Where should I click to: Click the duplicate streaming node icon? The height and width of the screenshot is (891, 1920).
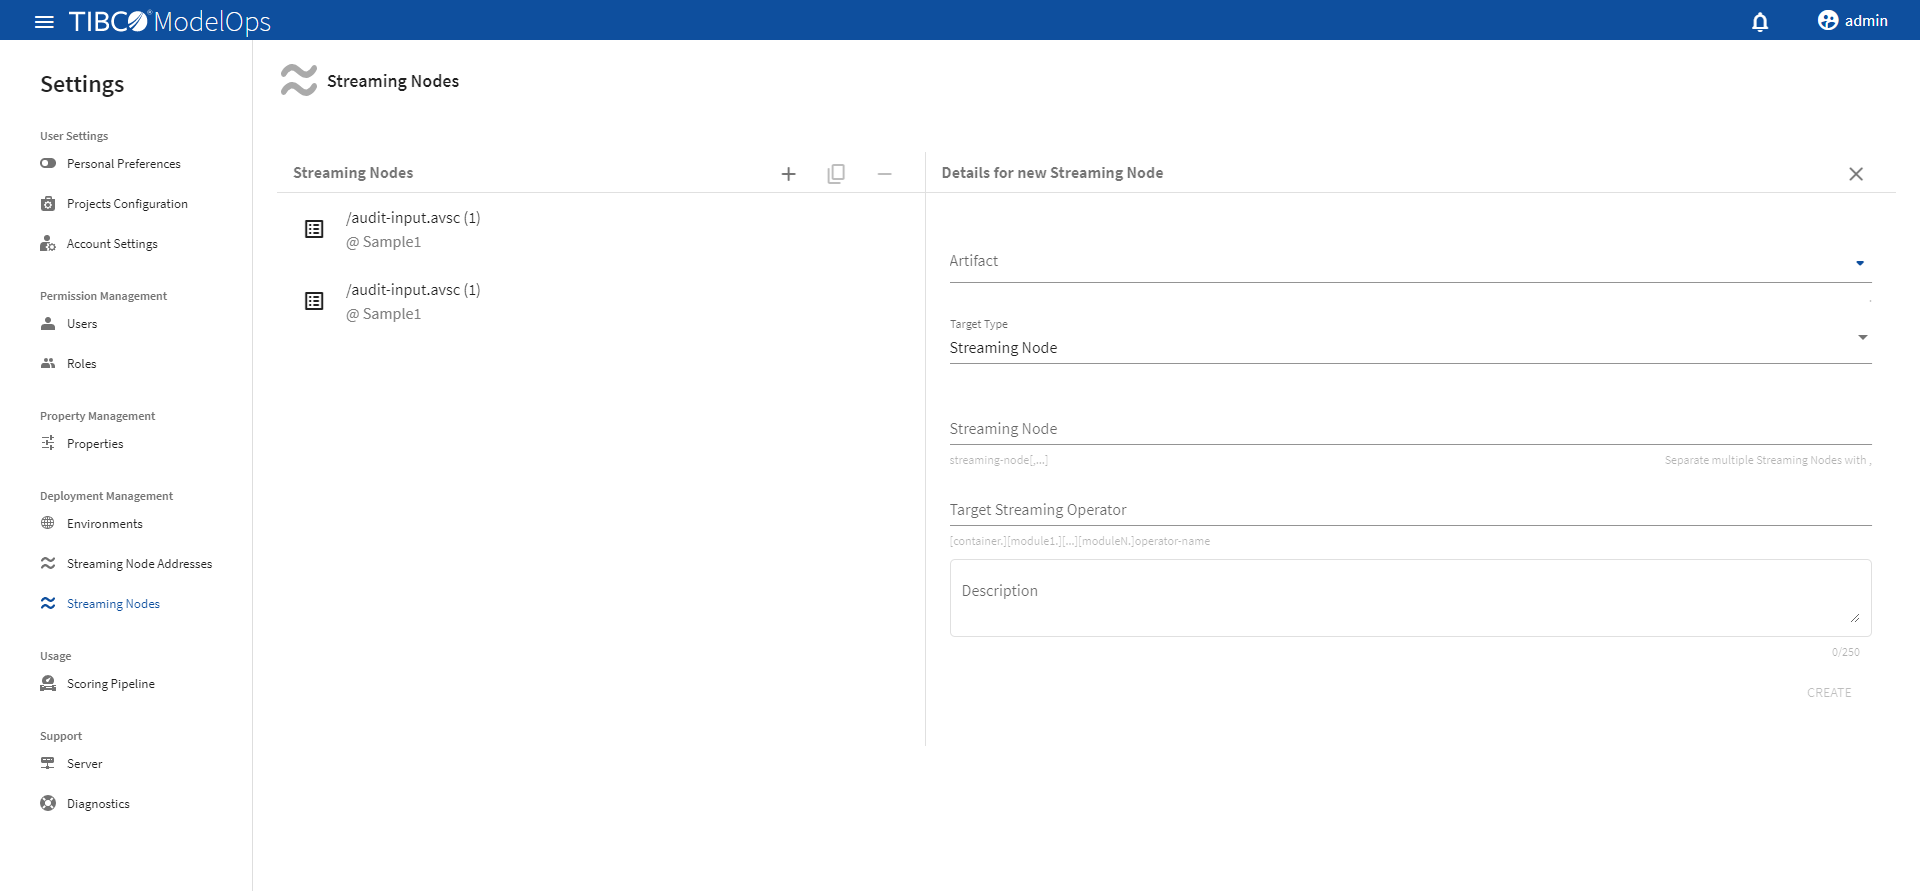pyautogui.click(x=836, y=174)
